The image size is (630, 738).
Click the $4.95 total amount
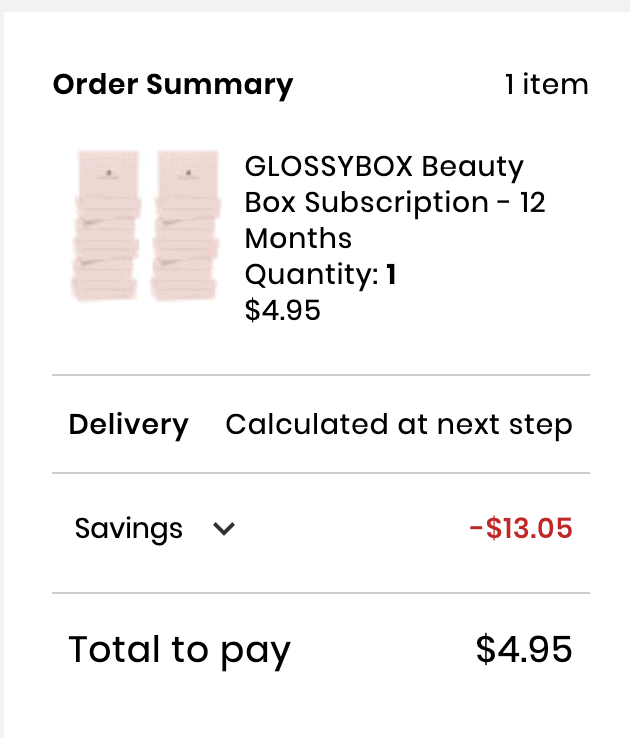[x=524, y=650]
